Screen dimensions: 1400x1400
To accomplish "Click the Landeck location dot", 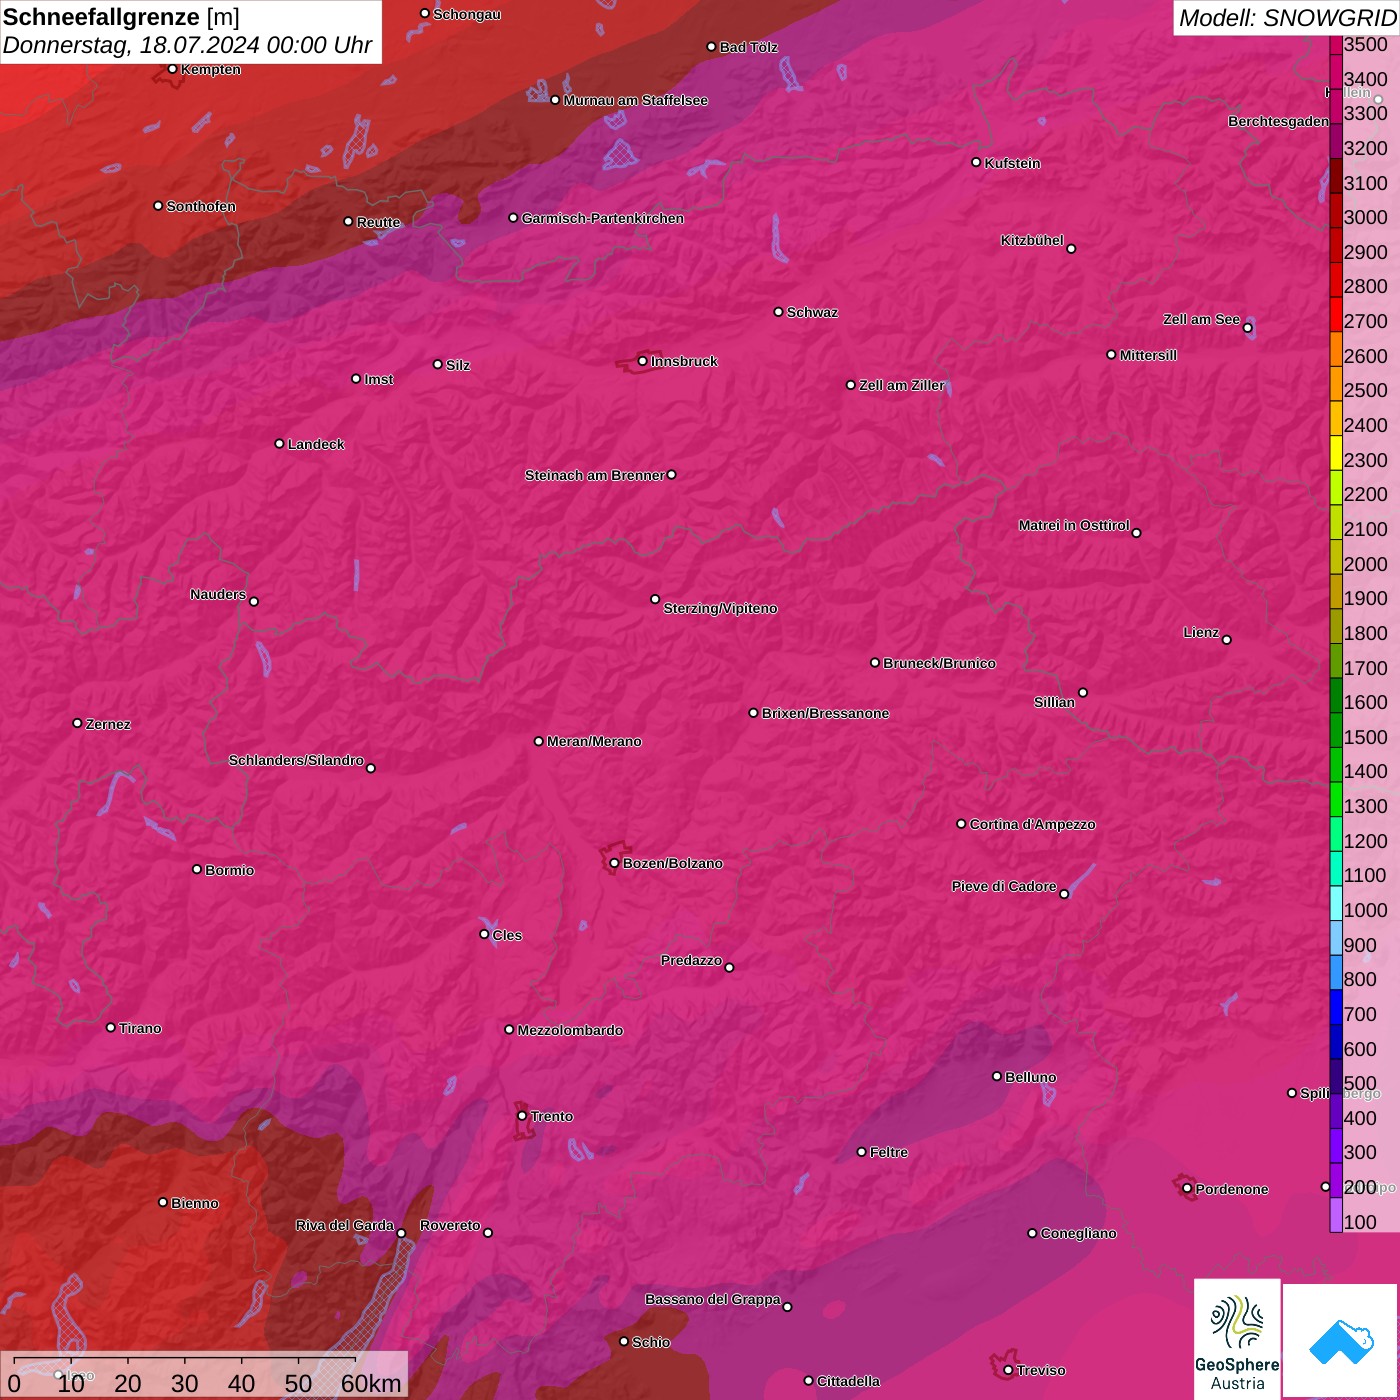I will pyautogui.click(x=279, y=443).
